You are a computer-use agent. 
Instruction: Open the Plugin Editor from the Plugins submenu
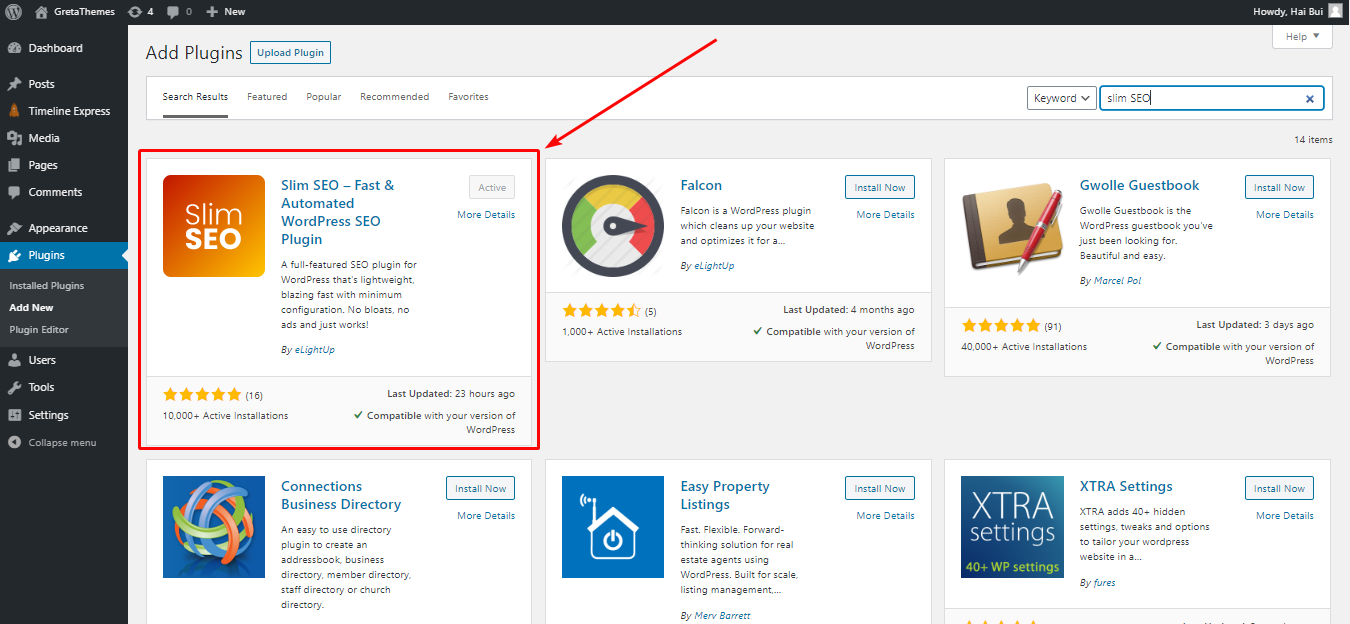tap(40, 329)
